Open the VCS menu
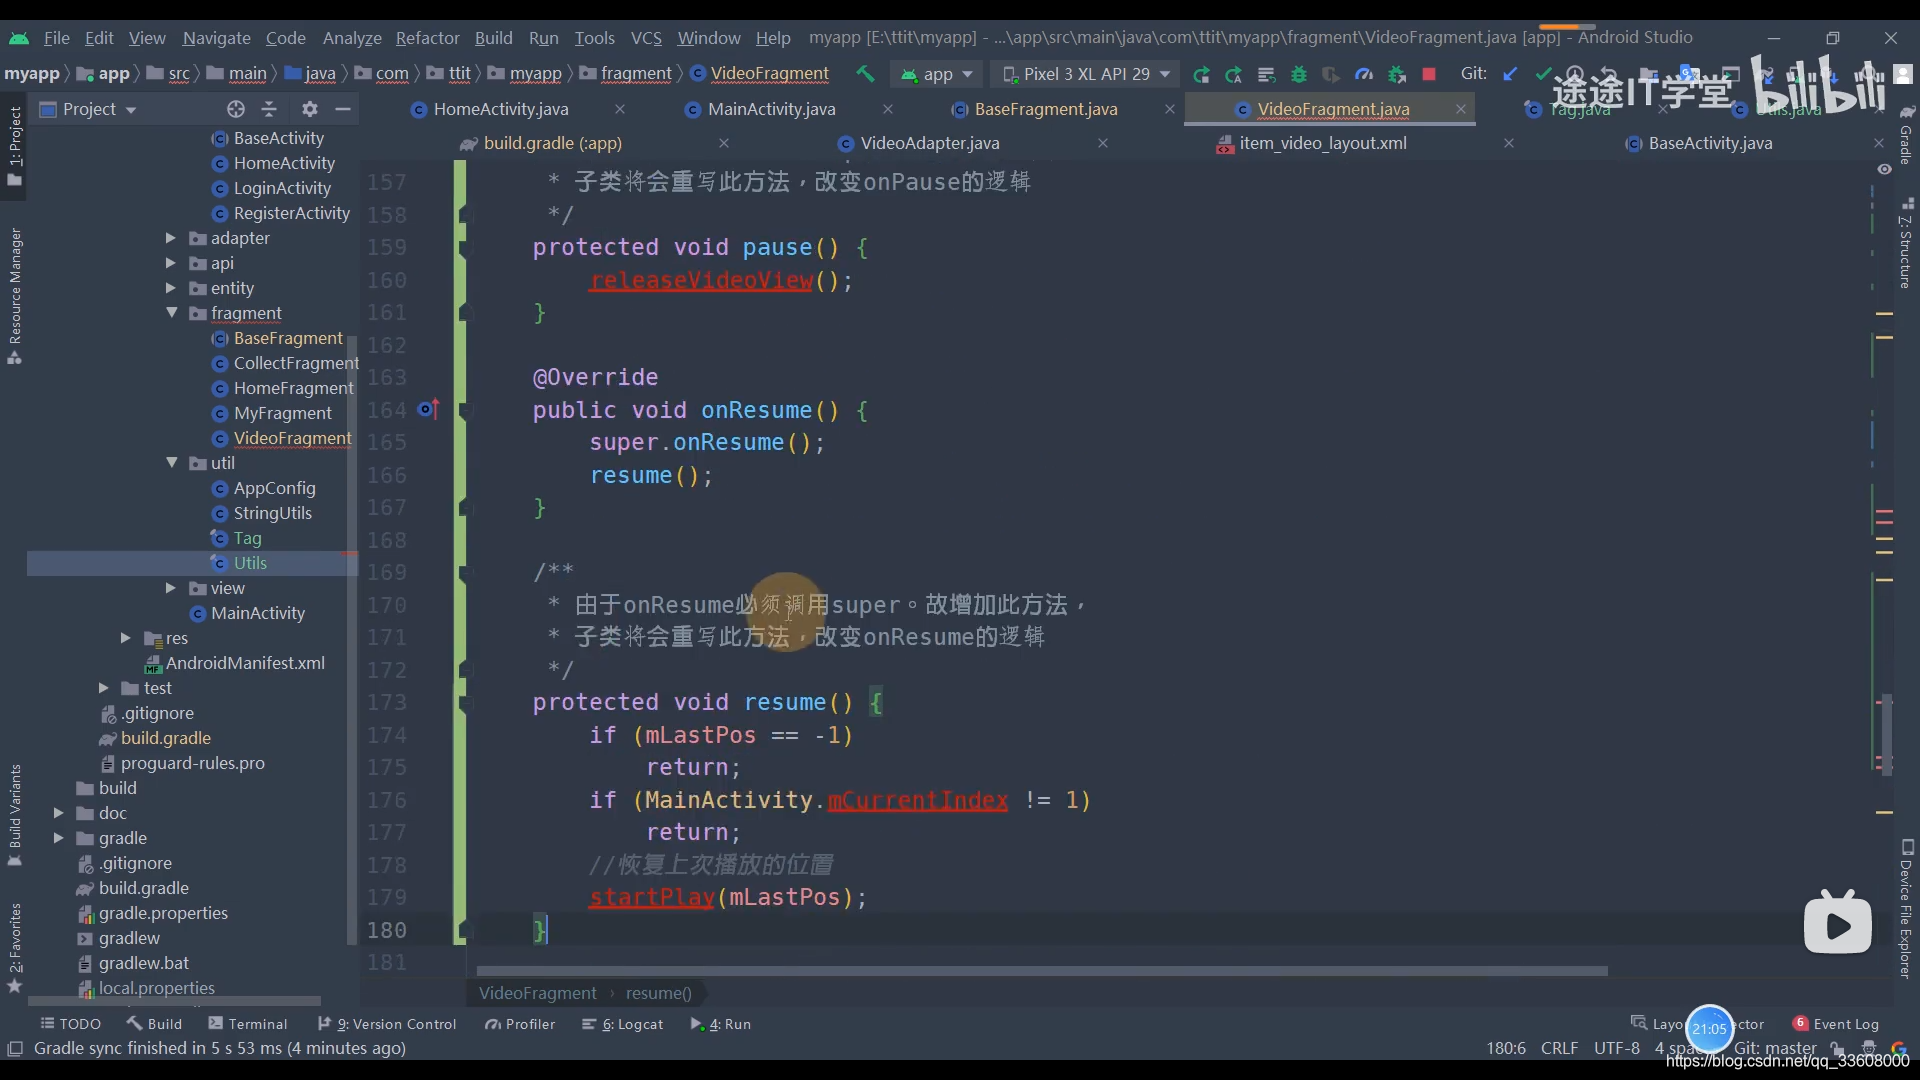 (x=646, y=38)
